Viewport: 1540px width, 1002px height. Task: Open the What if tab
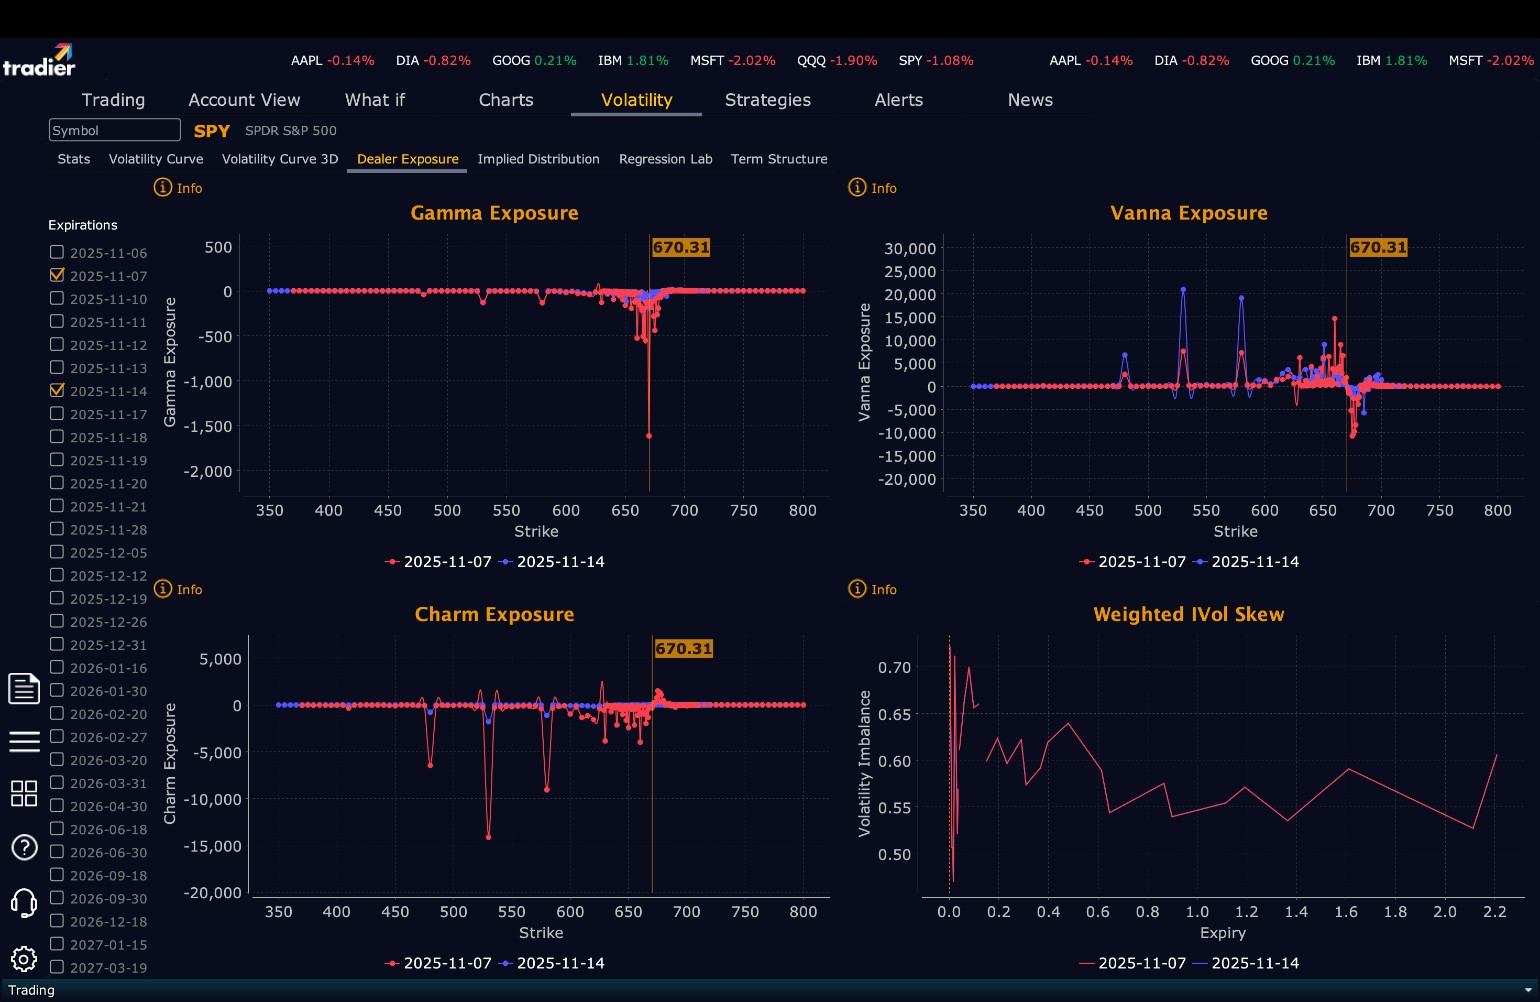click(x=375, y=100)
